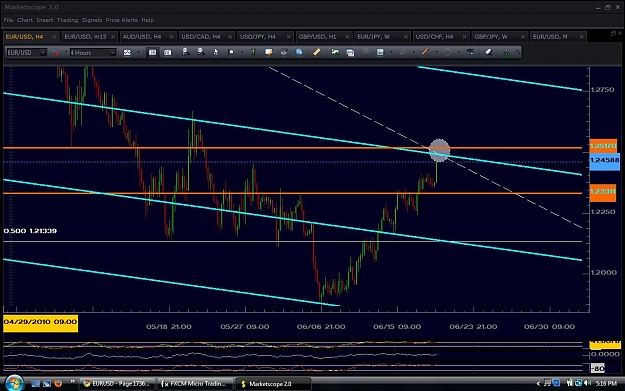625x391 pixels.
Task: Click the gray crossed-lines tool icon
Action: (x=365, y=52)
